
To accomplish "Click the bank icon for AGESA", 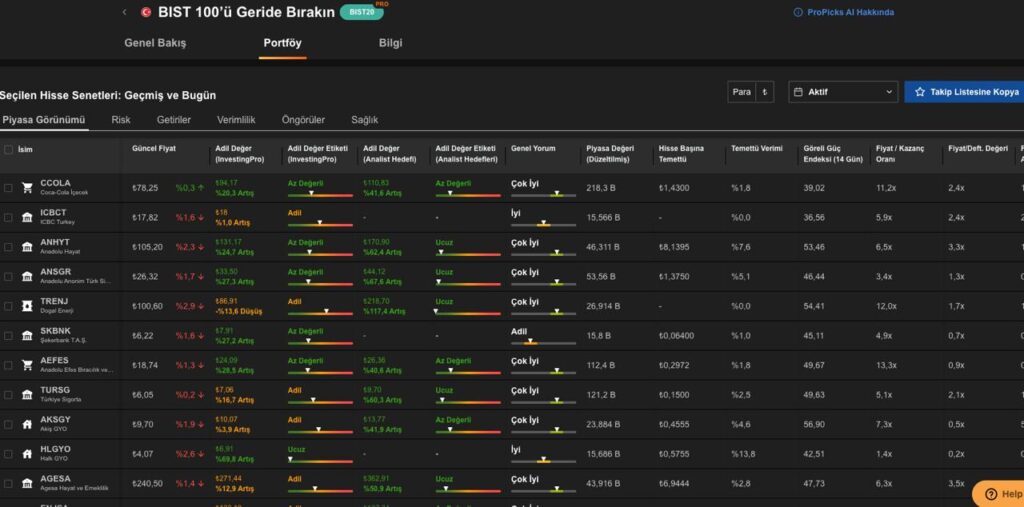I will (27, 483).
